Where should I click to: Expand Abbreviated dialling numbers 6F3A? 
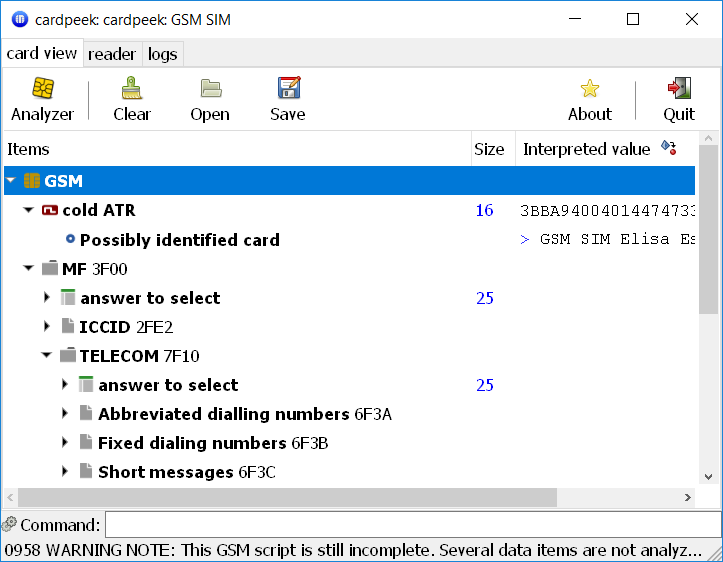point(65,414)
